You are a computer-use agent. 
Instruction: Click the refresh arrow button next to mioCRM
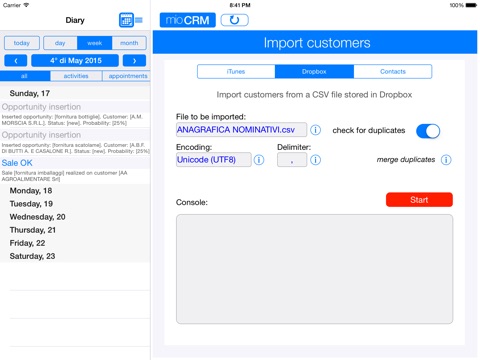[235, 20]
